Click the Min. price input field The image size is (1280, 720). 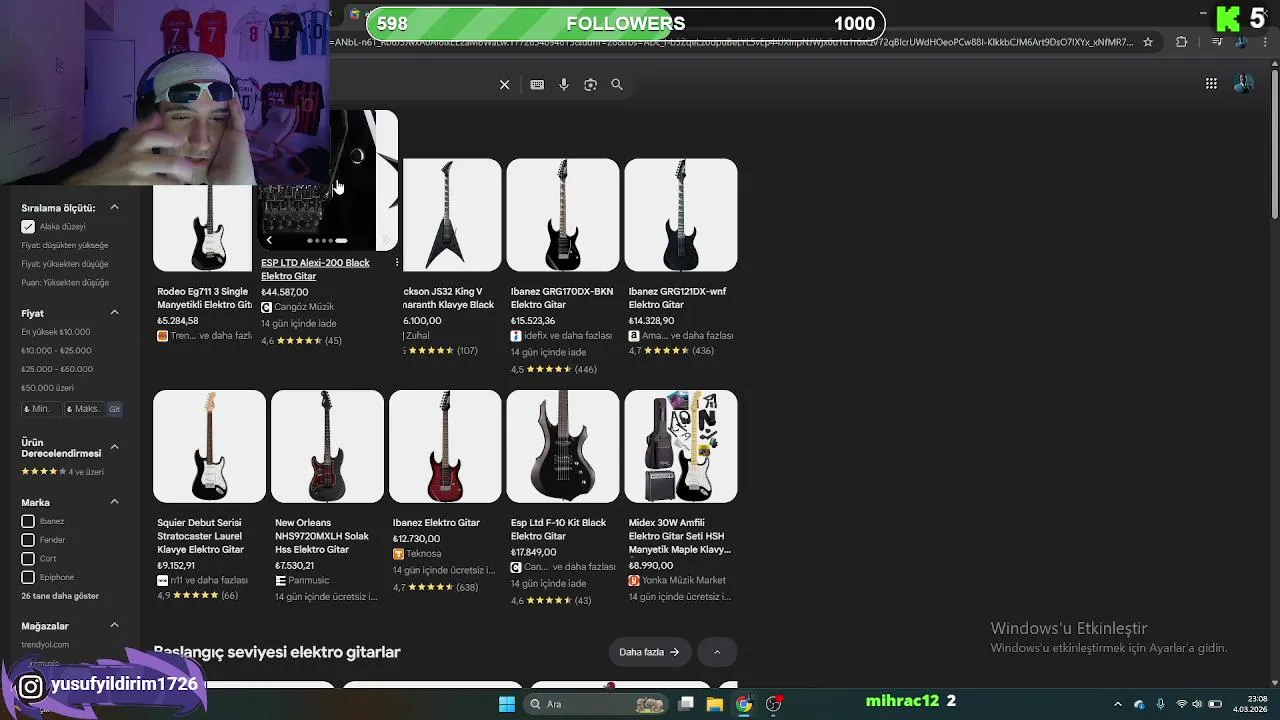(x=41, y=409)
